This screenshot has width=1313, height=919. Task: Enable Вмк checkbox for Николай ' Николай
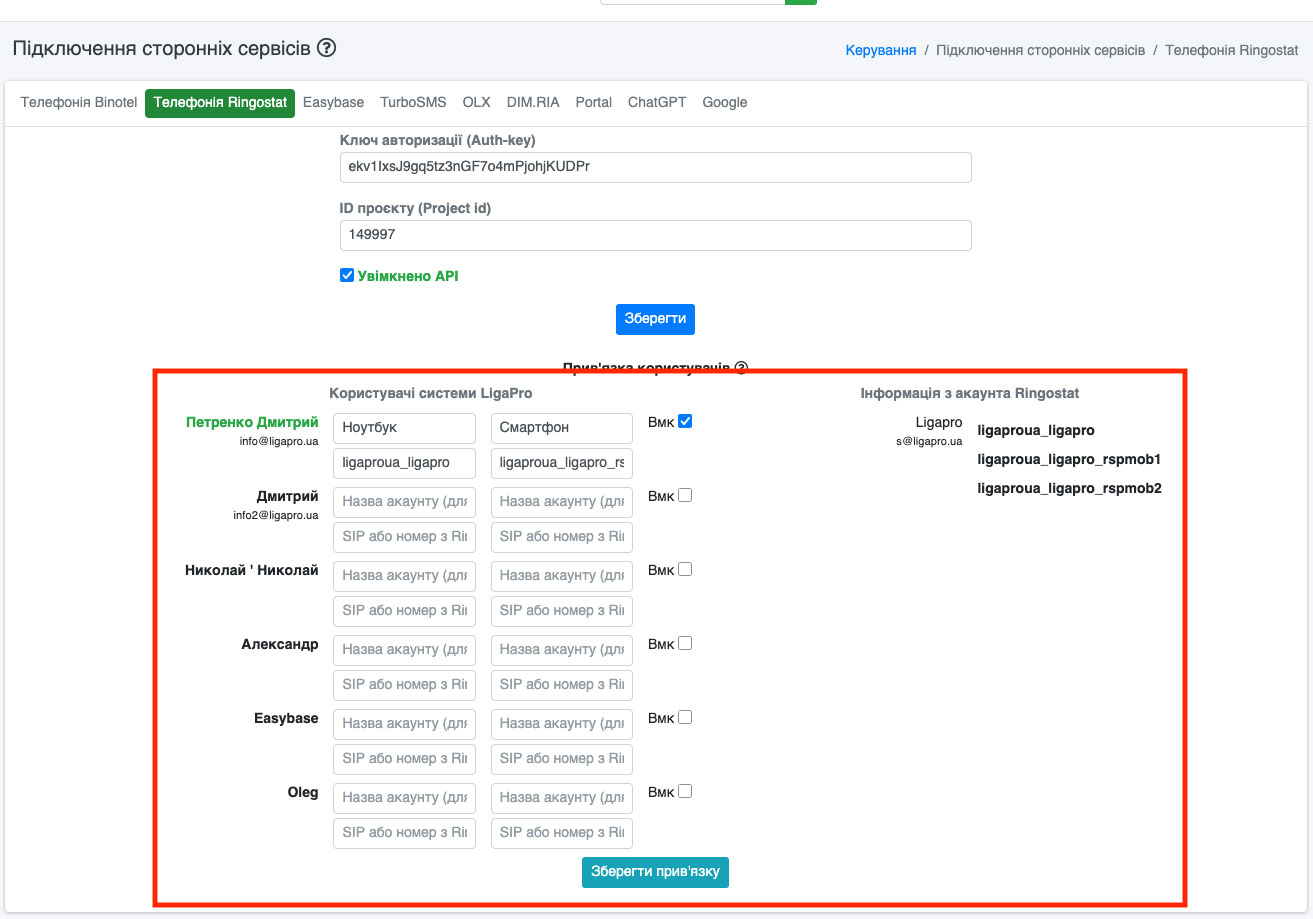pos(685,569)
